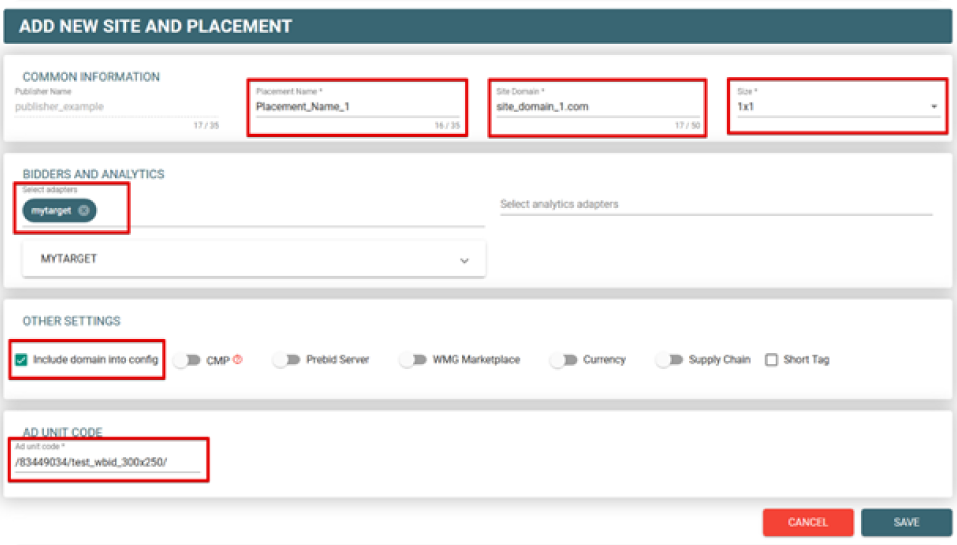Click the CANCEL button

807,522
